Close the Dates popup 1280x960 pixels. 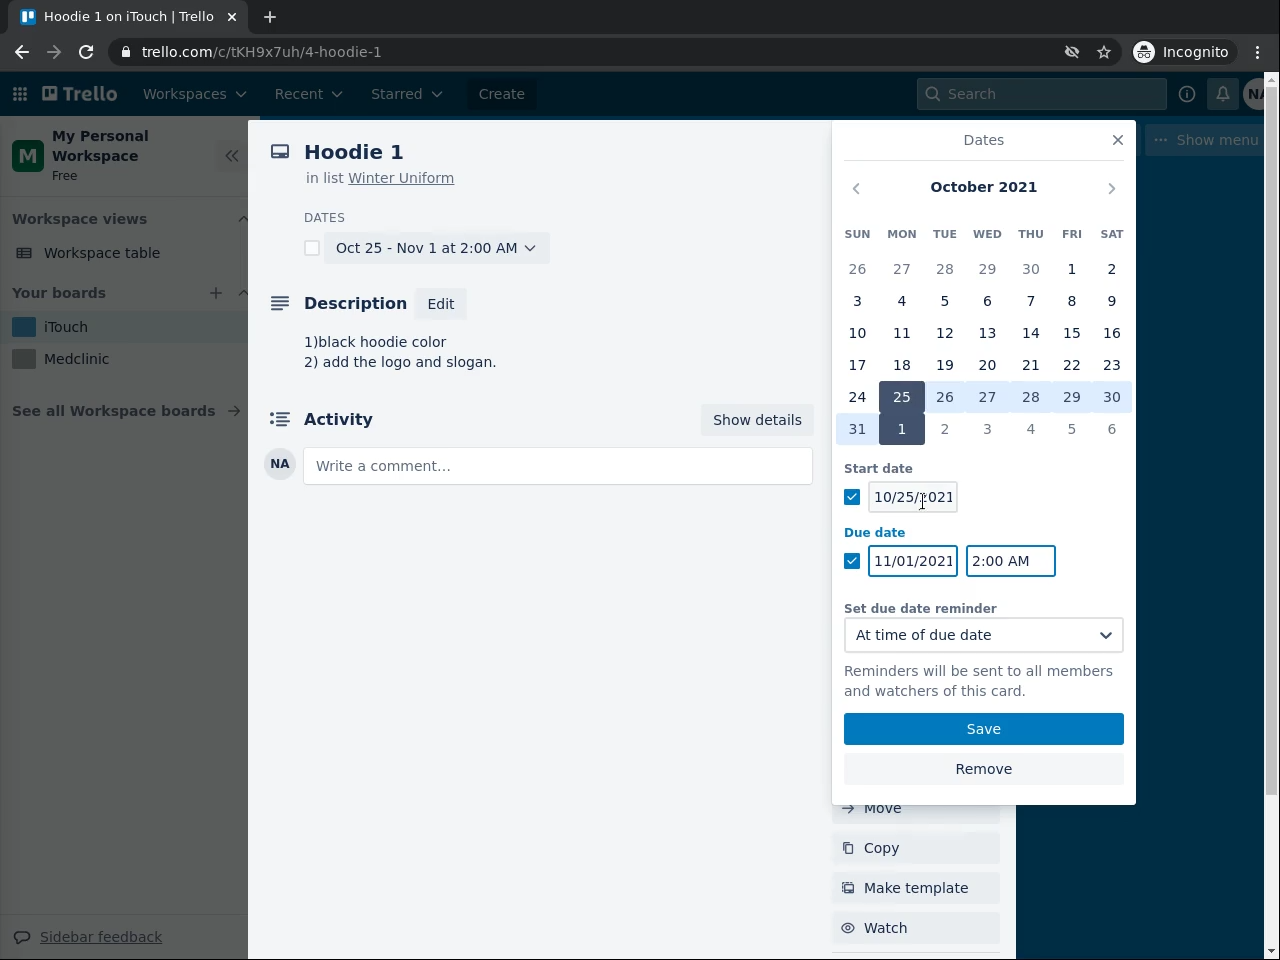point(1118,140)
